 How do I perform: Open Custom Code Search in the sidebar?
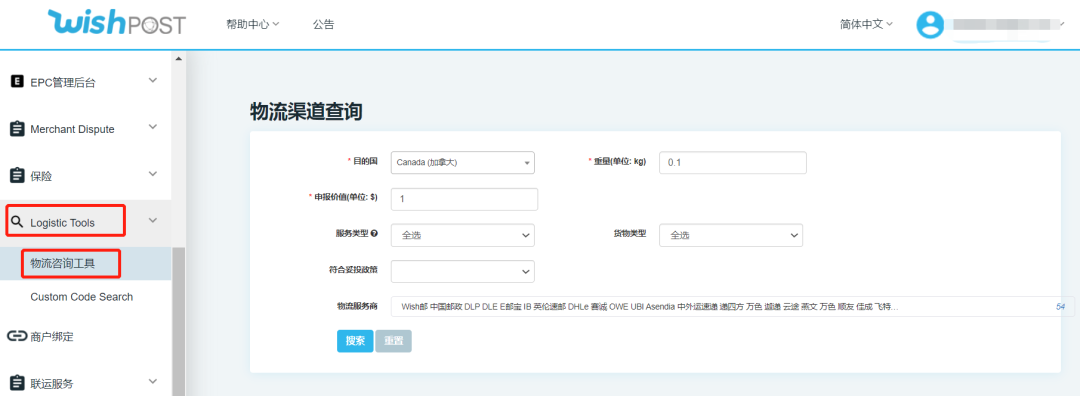point(82,297)
